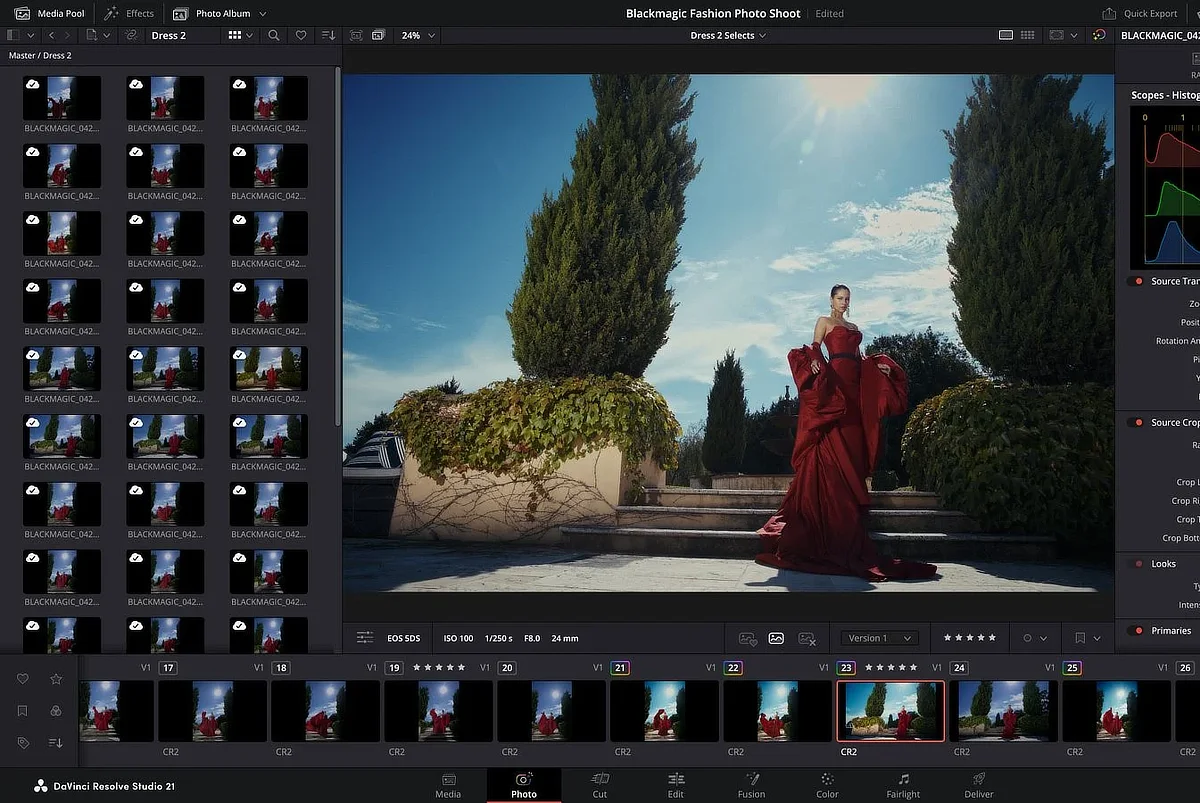Open the Dress 2 Selects album dropdown
The width and height of the screenshot is (1200, 803).
click(729, 35)
